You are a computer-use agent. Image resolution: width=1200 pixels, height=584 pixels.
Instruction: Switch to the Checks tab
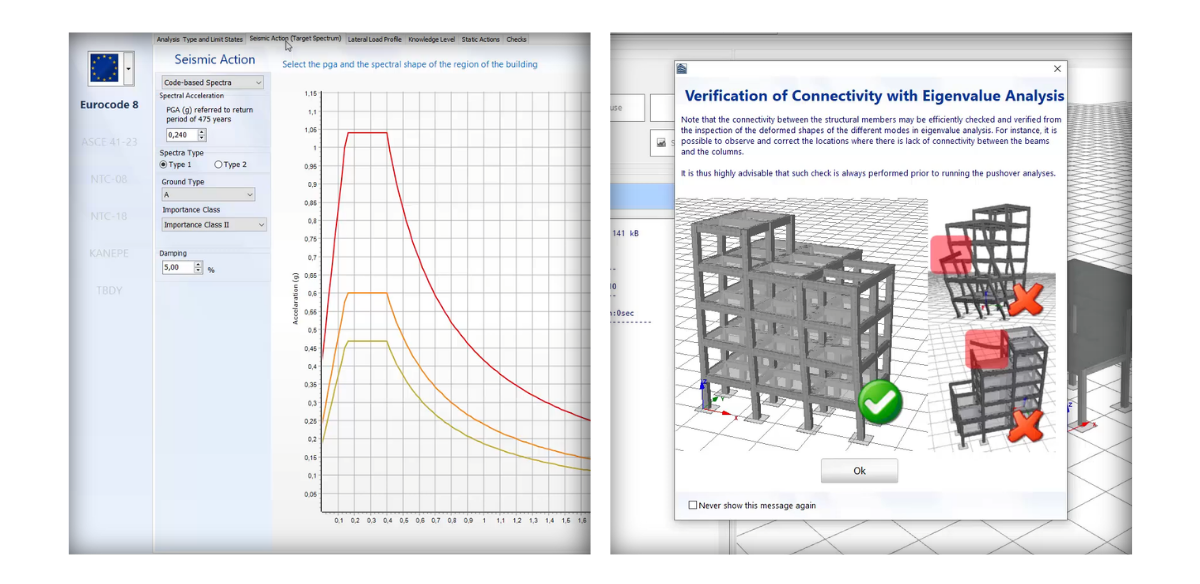pos(516,39)
